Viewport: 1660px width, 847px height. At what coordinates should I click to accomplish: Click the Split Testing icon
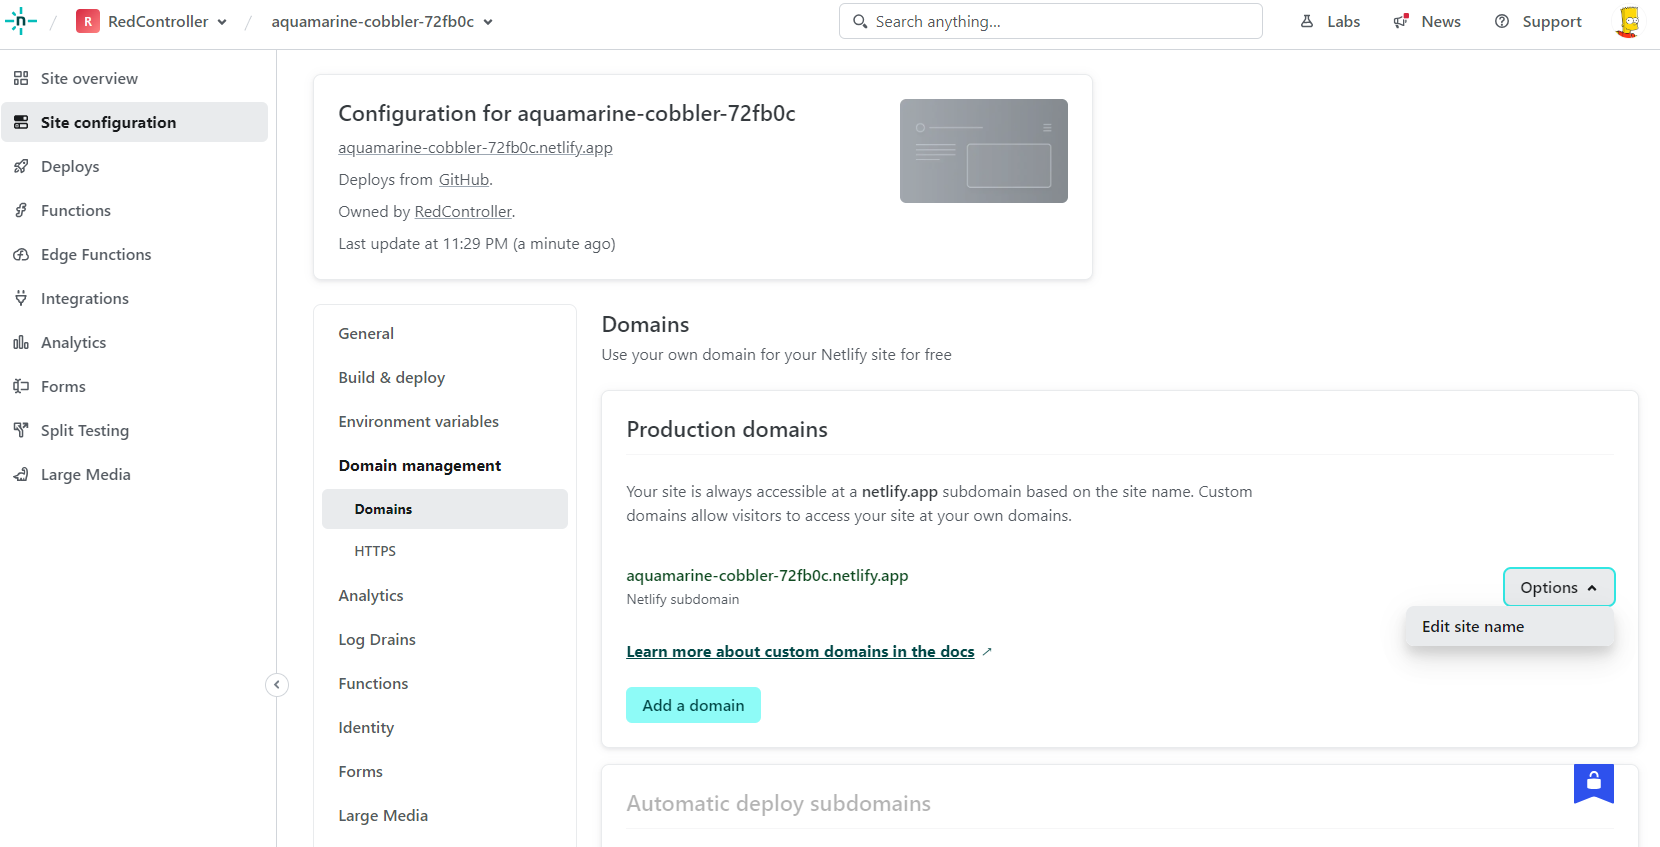pyautogui.click(x=21, y=430)
